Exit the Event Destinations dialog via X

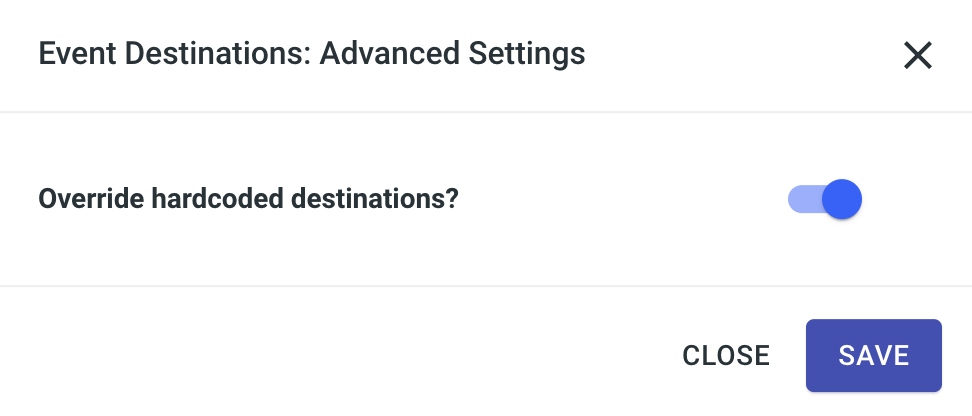coord(917,56)
